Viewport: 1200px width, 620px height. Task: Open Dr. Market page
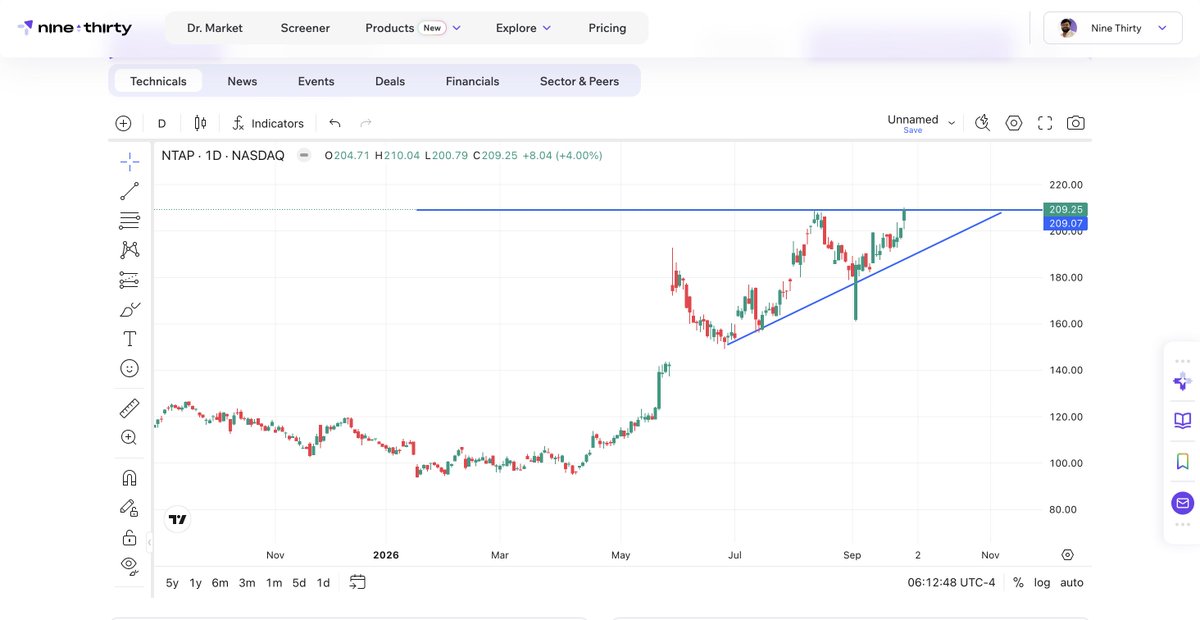coord(215,28)
